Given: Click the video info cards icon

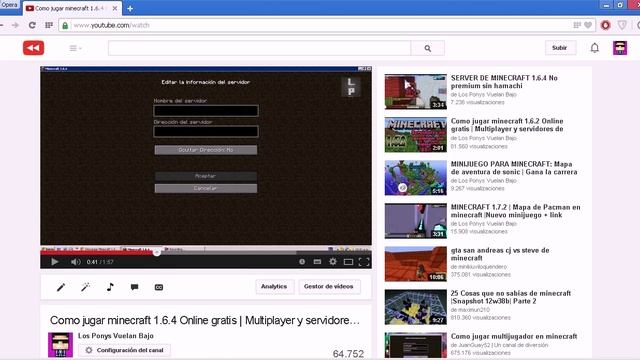Looking at the screenshot, I should coord(302,262).
